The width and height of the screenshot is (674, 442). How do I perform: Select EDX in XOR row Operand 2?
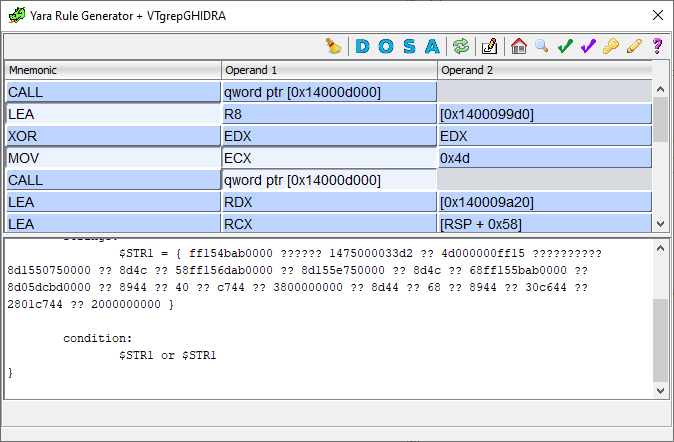click(545, 136)
